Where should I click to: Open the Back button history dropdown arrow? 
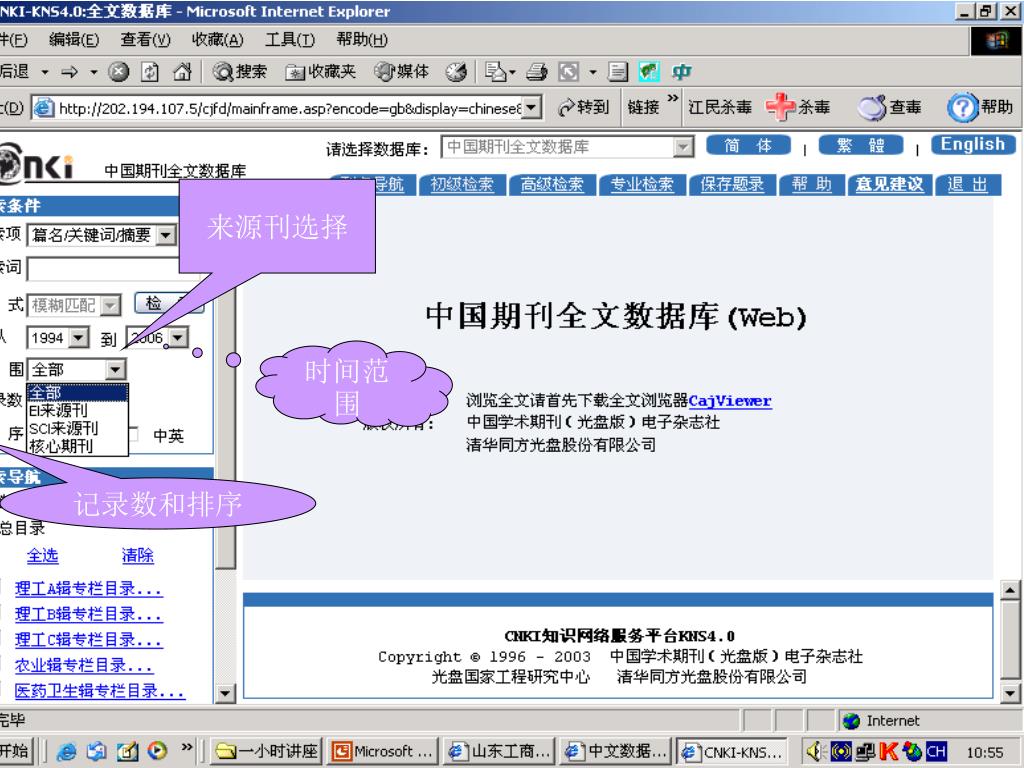(44, 72)
